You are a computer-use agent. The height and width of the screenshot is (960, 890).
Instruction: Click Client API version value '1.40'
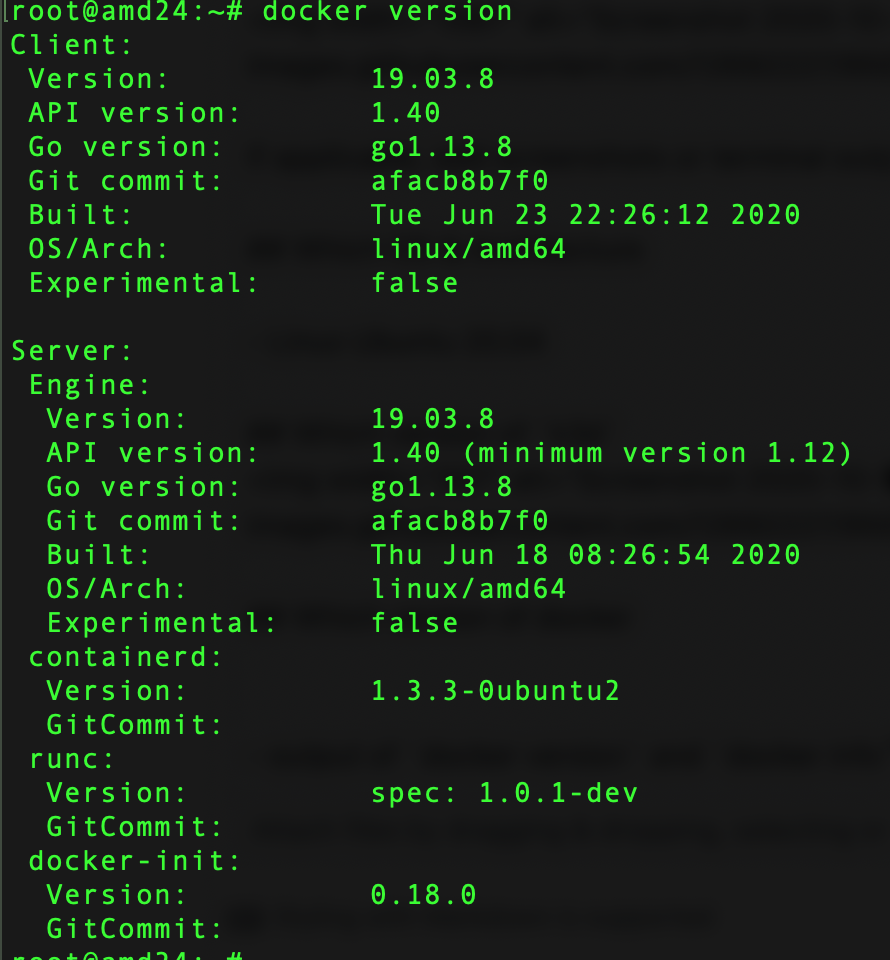pos(406,113)
